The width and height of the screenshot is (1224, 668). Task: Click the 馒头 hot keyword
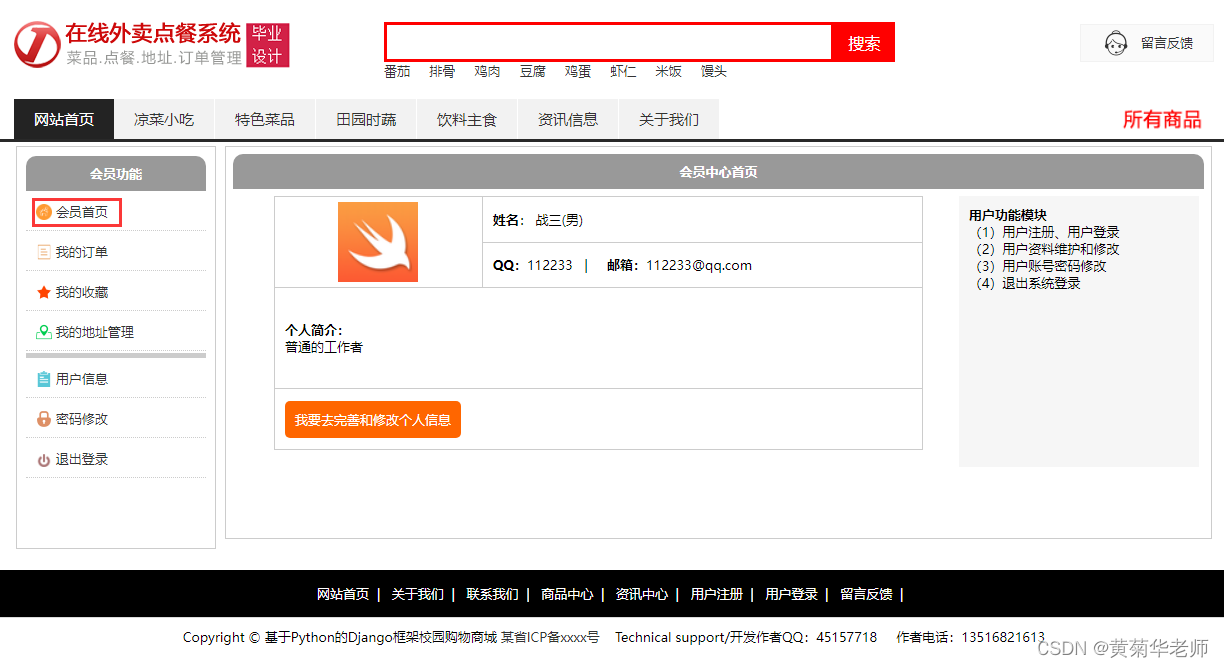[x=714, y=71]
